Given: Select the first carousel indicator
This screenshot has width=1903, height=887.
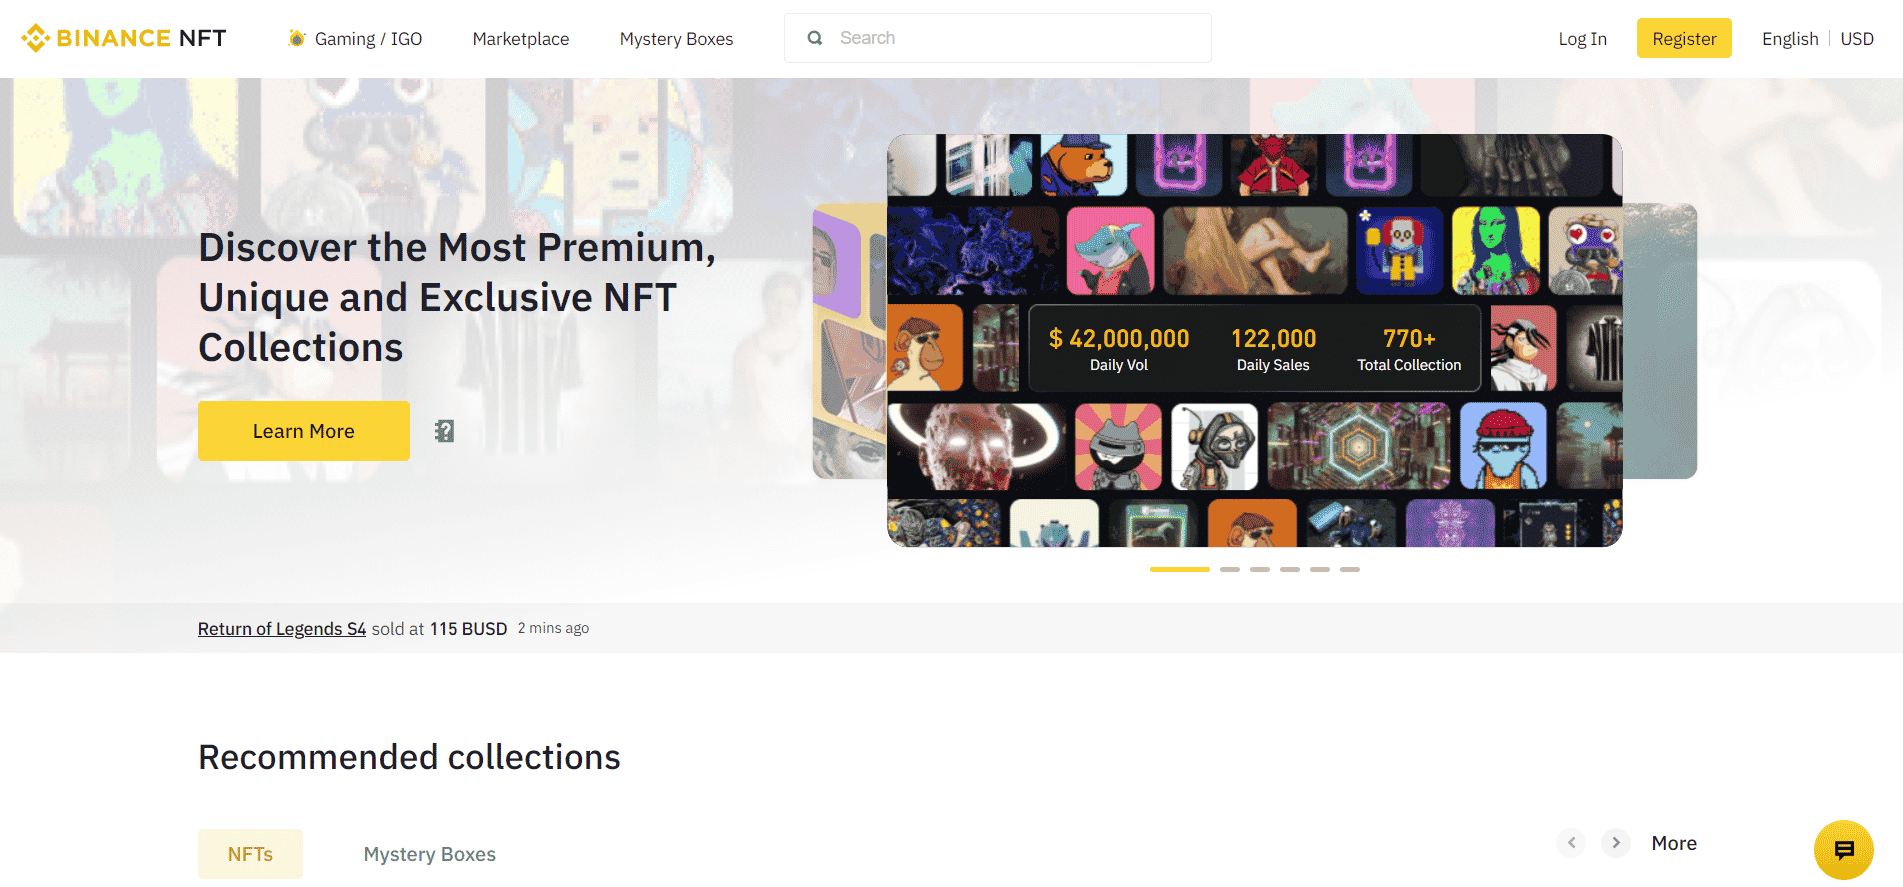Looking at the screenshot, I should 1180,569.
